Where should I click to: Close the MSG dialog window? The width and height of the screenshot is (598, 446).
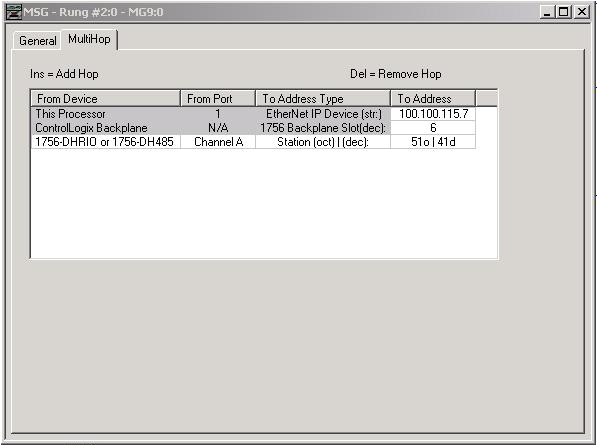582,12
